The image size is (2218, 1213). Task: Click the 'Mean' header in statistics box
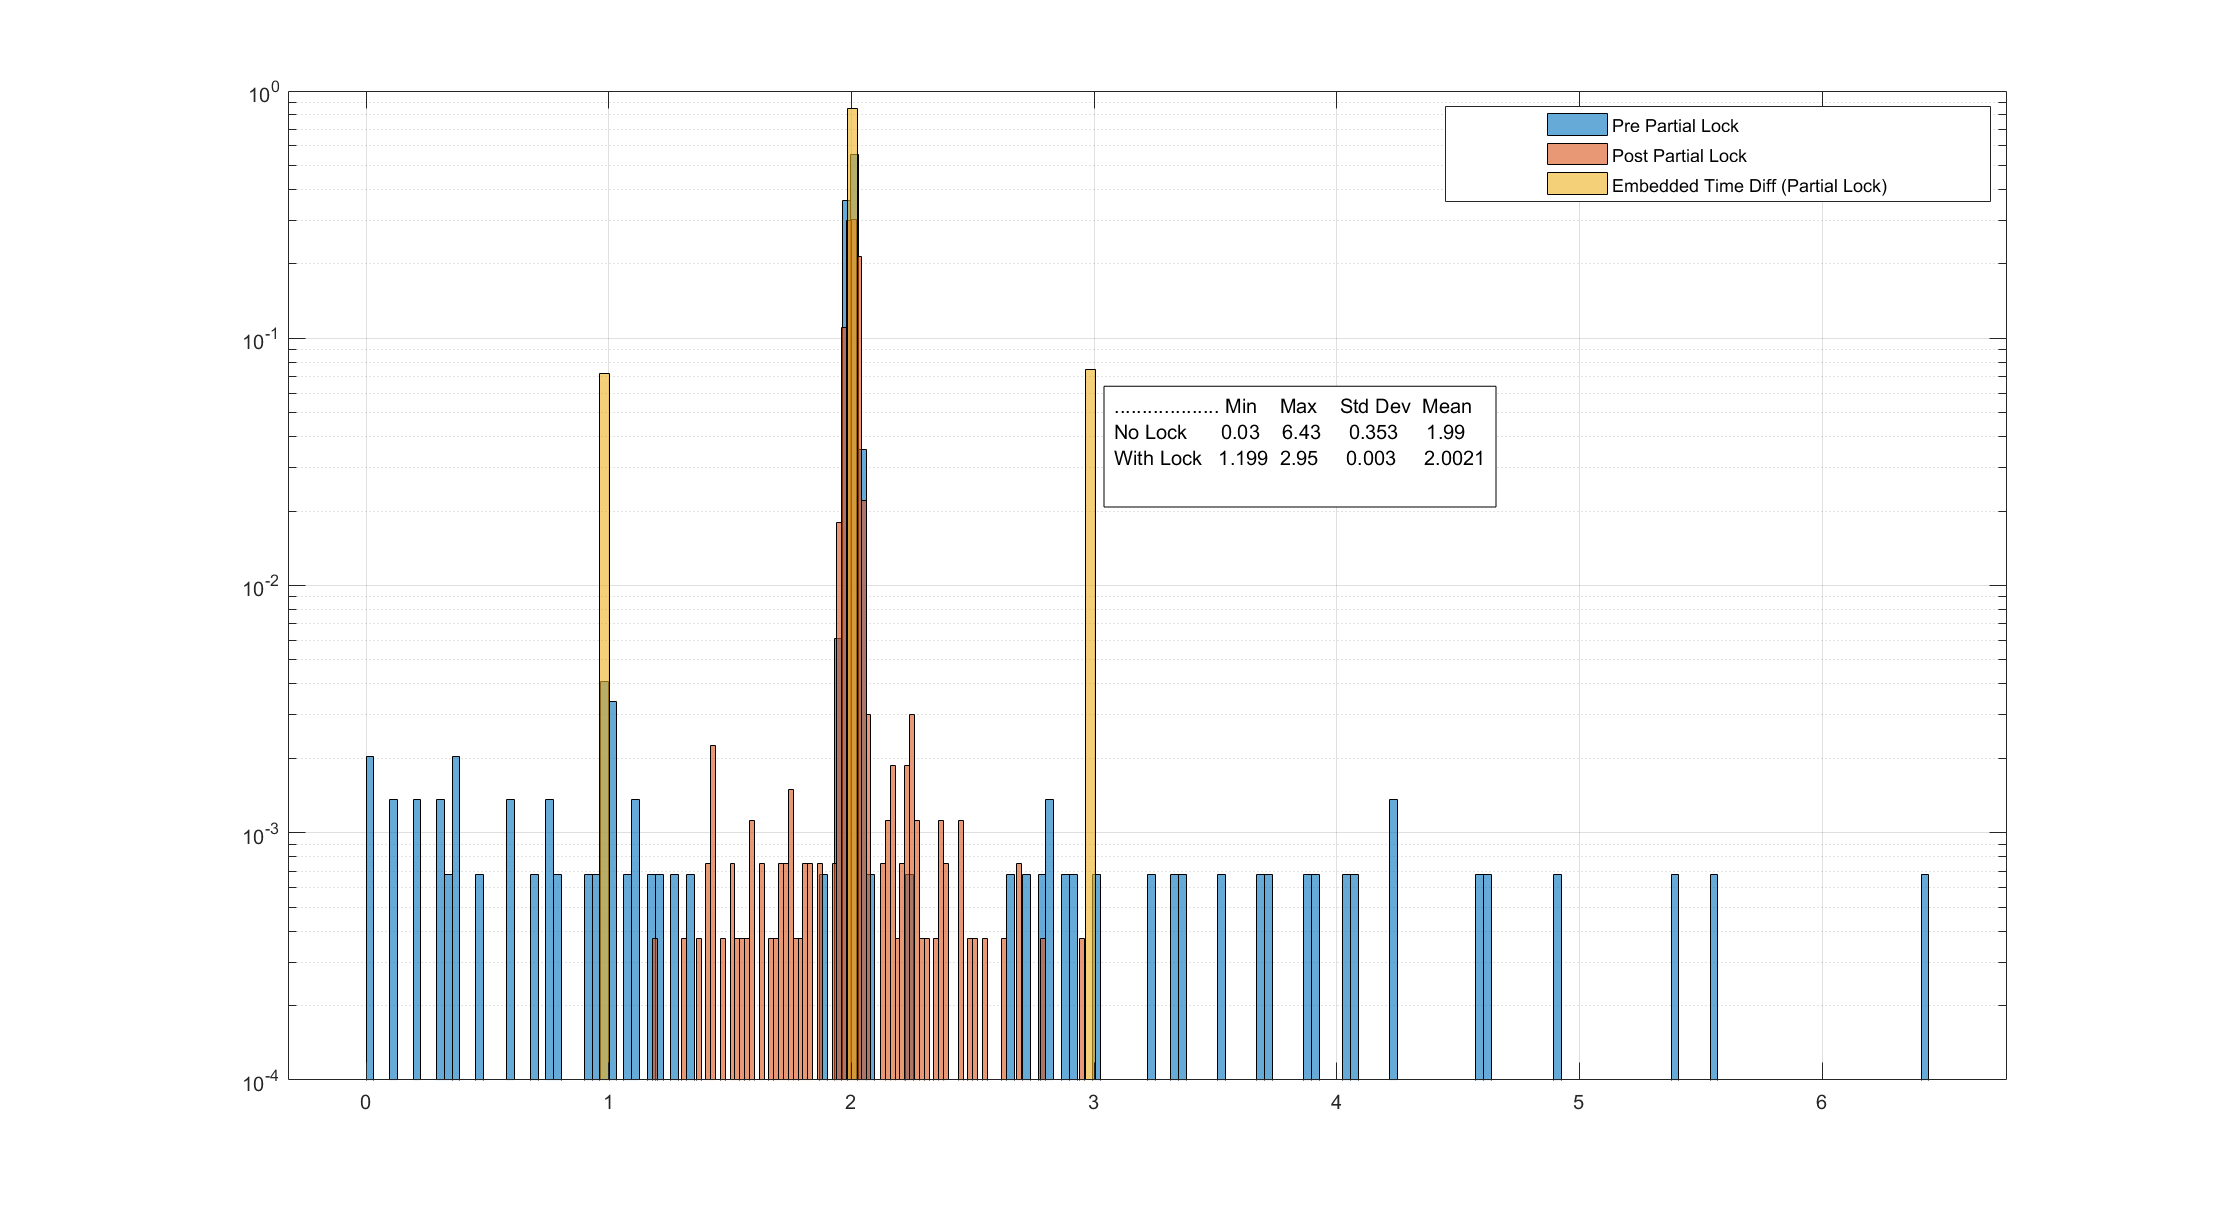point(1446,406)
